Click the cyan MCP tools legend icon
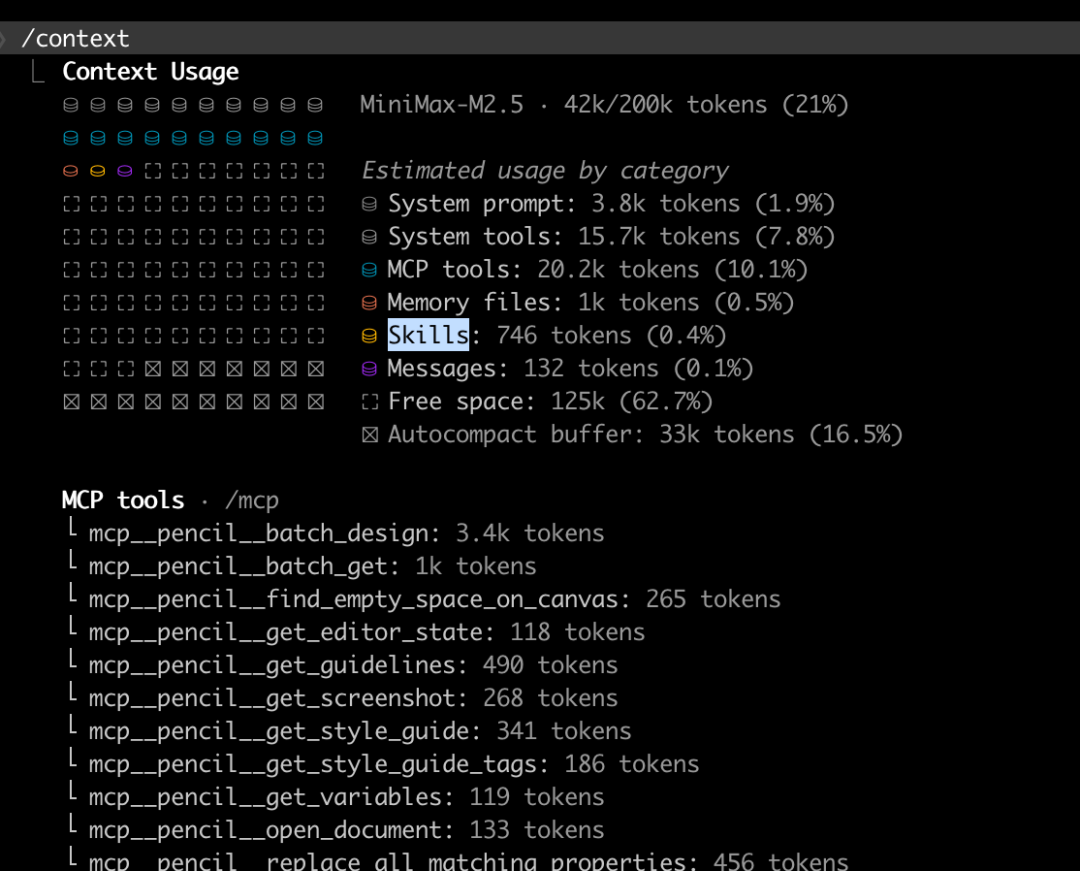Image resolution: width=1080 pixels, height=871 pixels. click(x=369, y=270)
